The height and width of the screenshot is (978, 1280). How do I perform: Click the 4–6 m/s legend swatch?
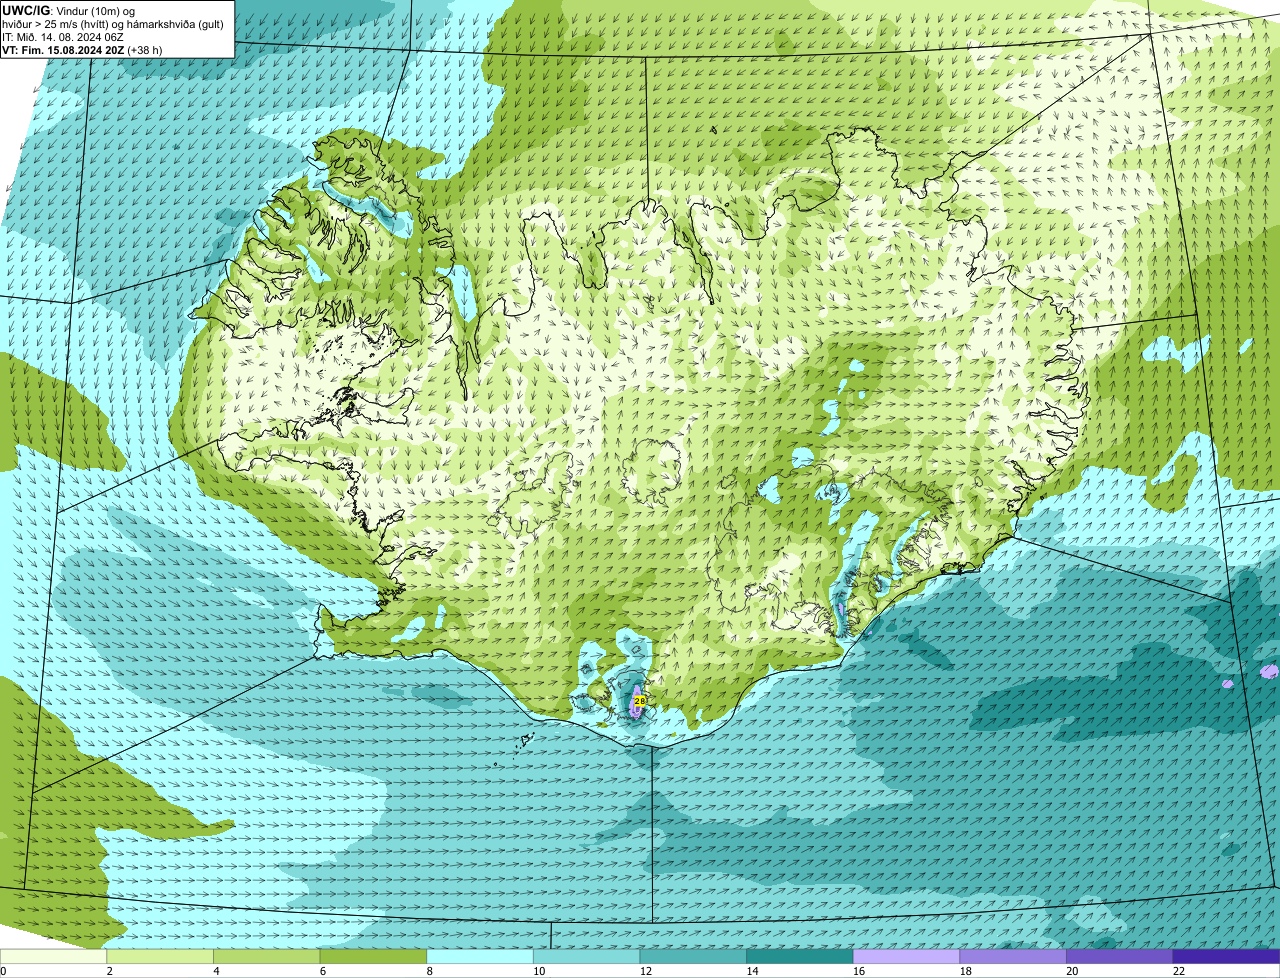tap(266, 956)
